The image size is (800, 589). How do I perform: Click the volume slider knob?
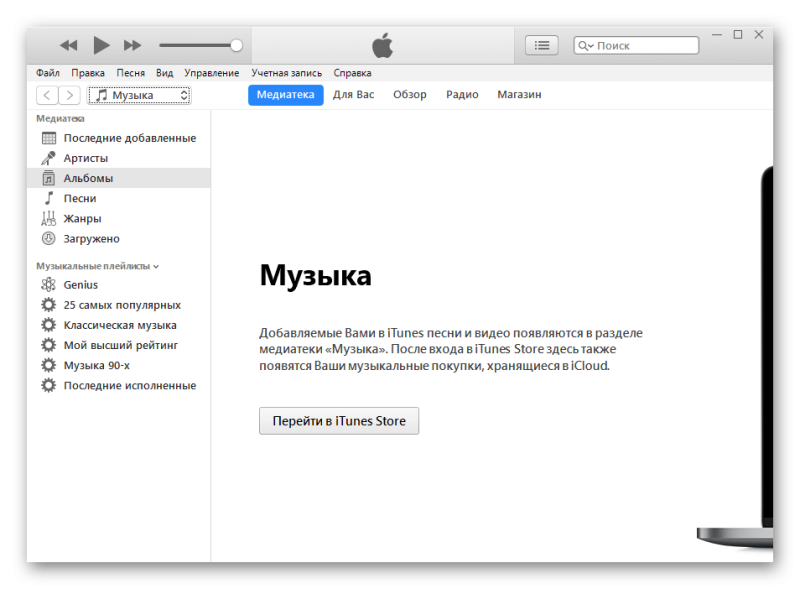236,45
